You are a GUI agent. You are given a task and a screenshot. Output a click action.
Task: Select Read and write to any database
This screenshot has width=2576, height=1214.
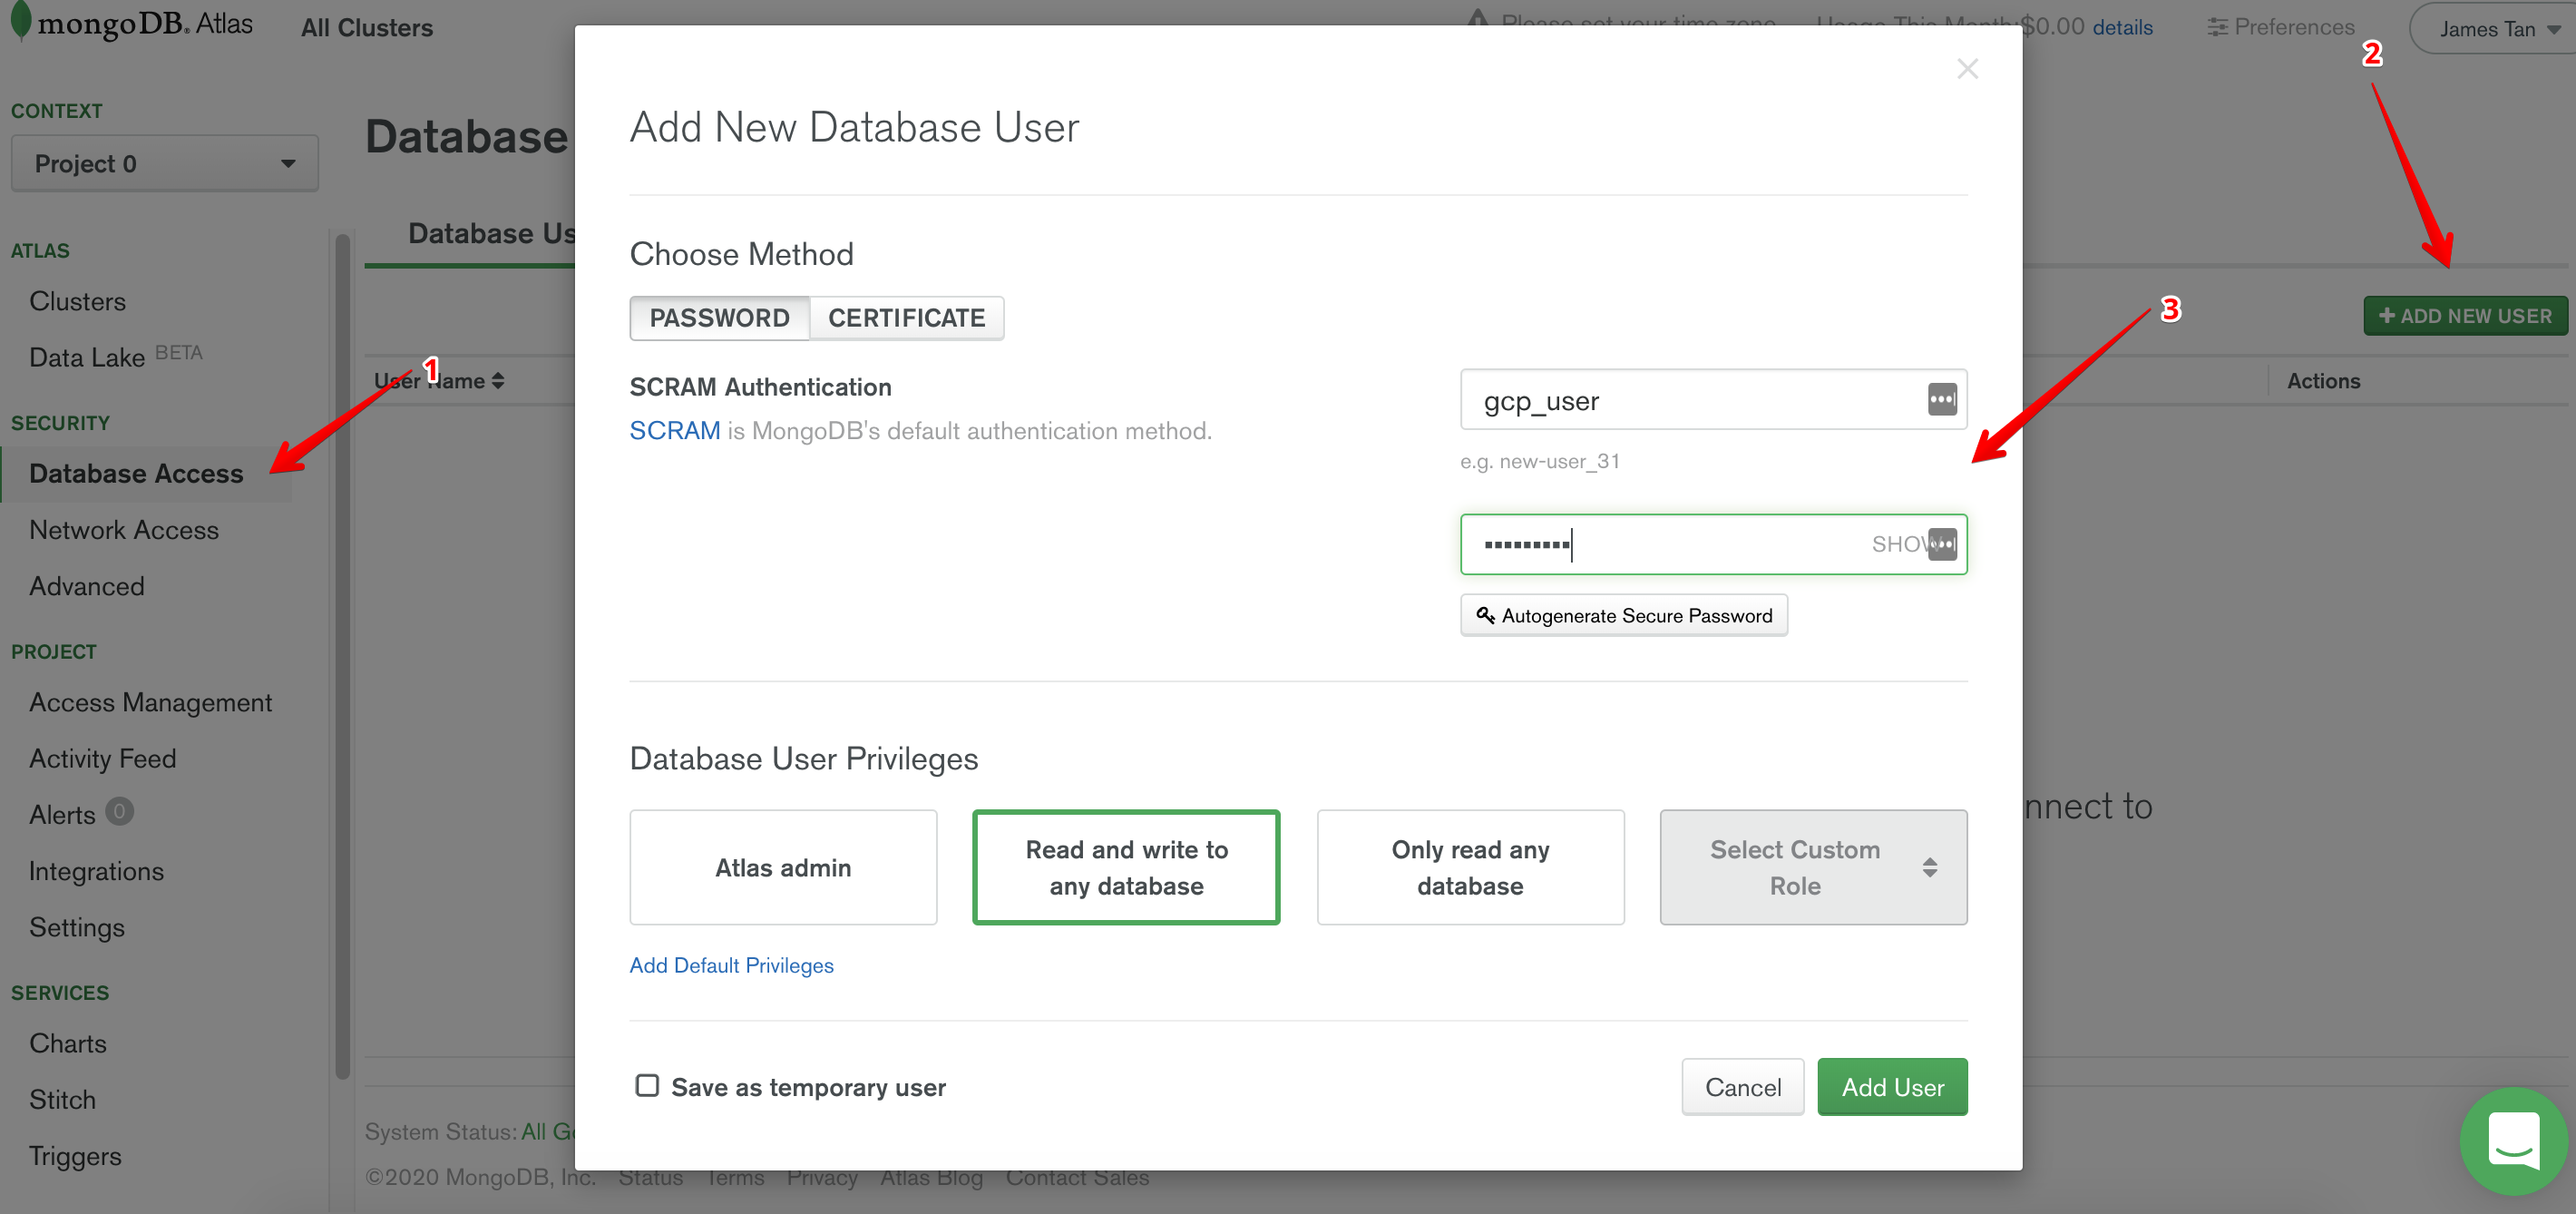point(1126,867)
